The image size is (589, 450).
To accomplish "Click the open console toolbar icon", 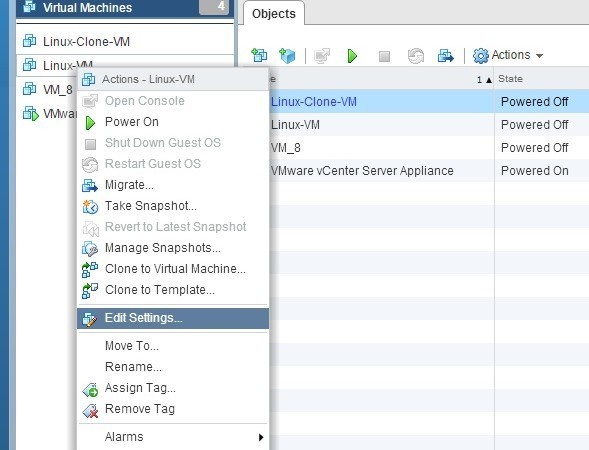I will [322, 56].
